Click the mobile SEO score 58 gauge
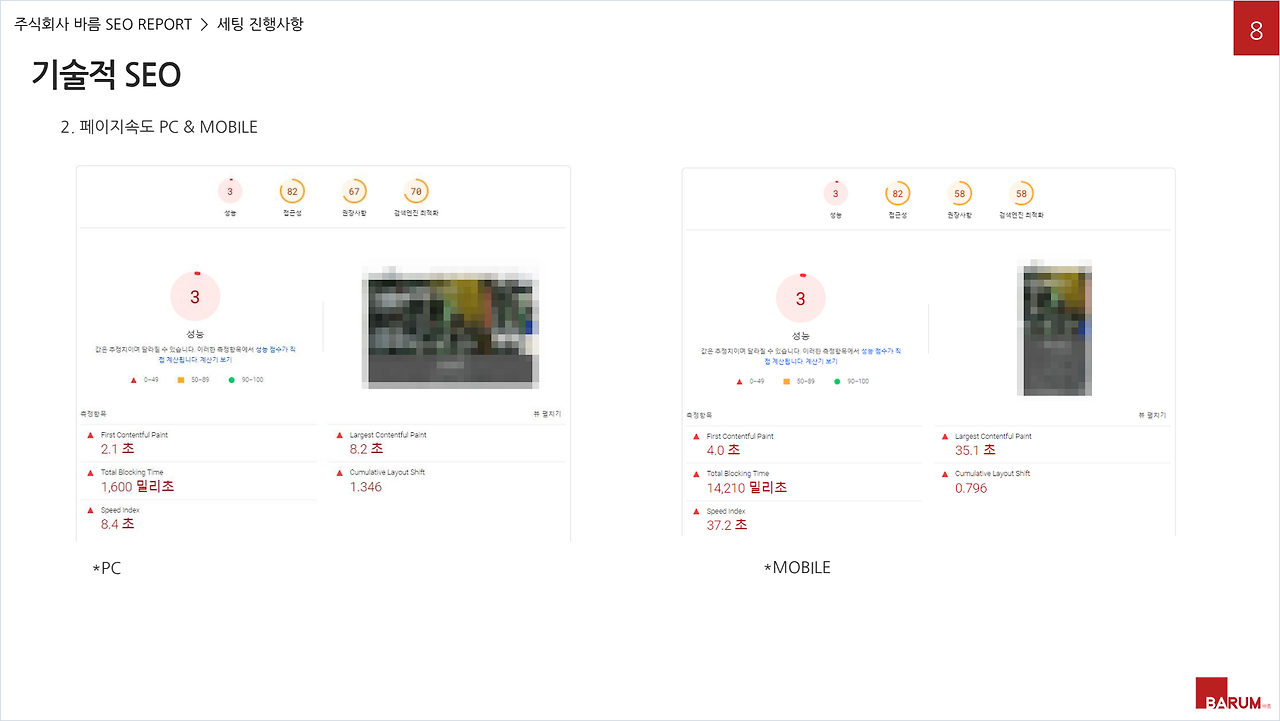1280x721 pixels. coord(1021,193)
